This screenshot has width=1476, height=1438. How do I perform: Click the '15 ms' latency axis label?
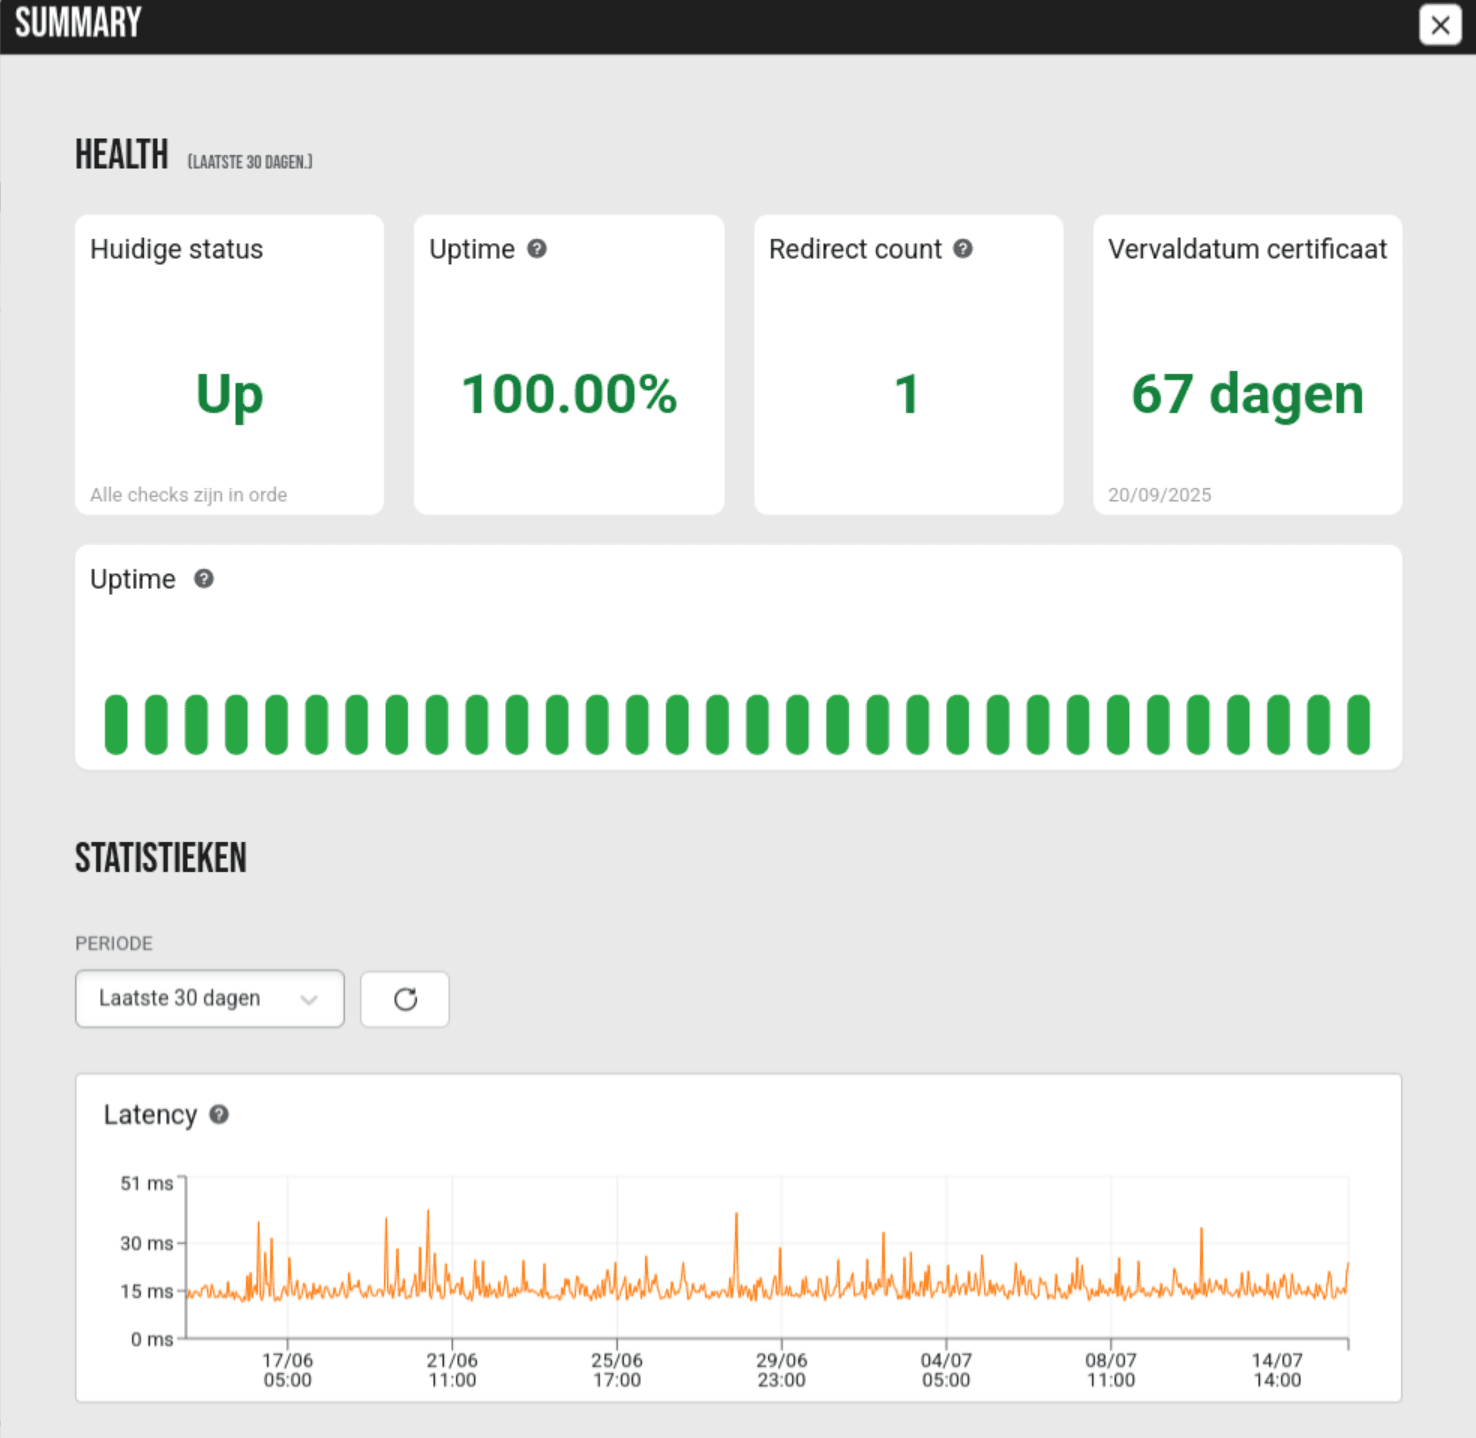click(x=147, y=1291)
